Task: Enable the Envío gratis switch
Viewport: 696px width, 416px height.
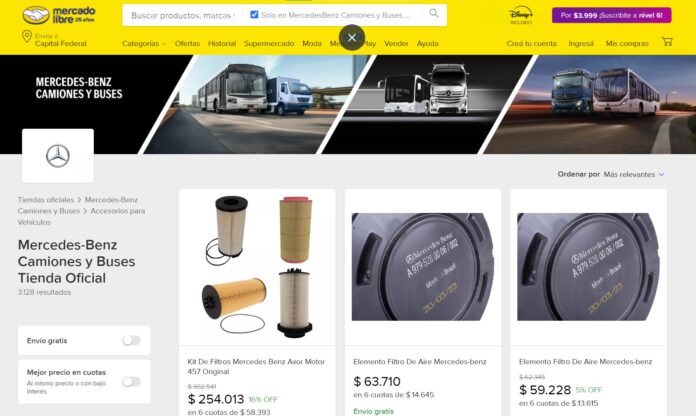Action: click(131, 341)
